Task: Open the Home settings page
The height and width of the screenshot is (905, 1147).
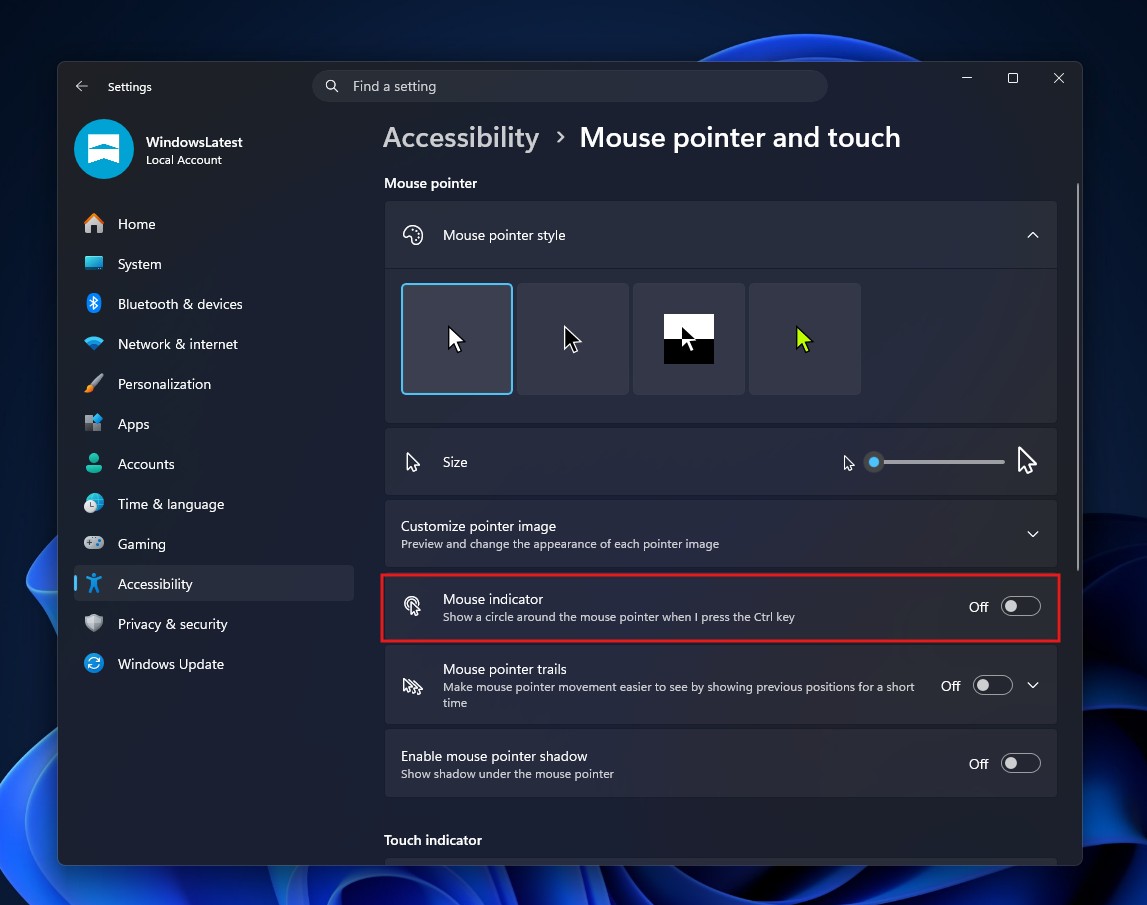Action: tap(214, 224)
